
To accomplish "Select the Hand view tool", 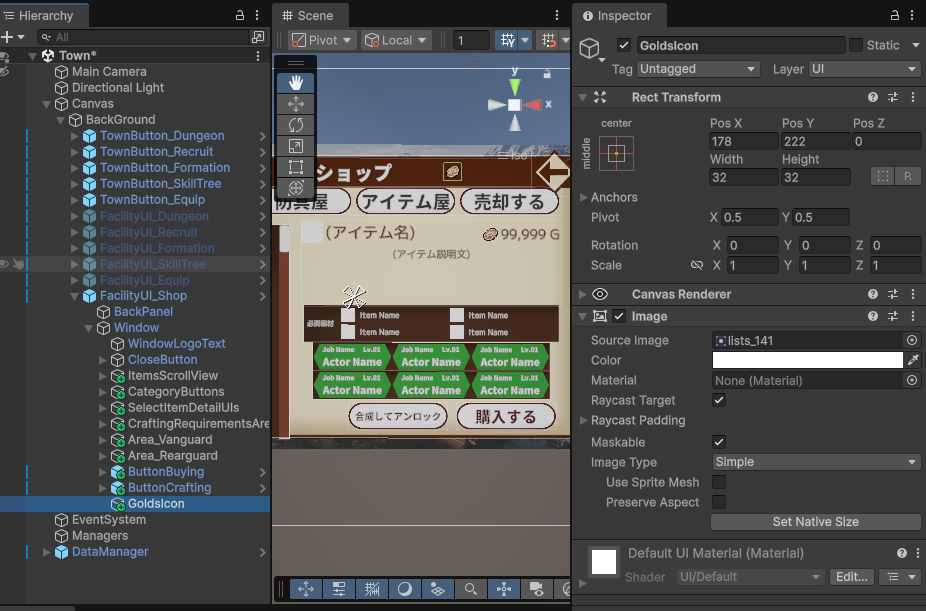I will tap(295, 83).
